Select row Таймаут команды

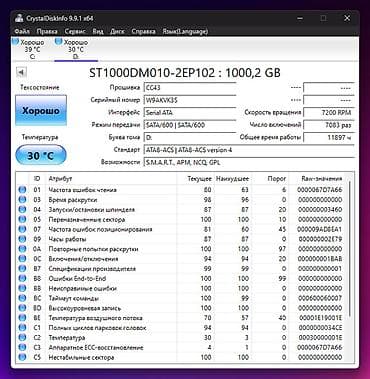tap(181, 298)
